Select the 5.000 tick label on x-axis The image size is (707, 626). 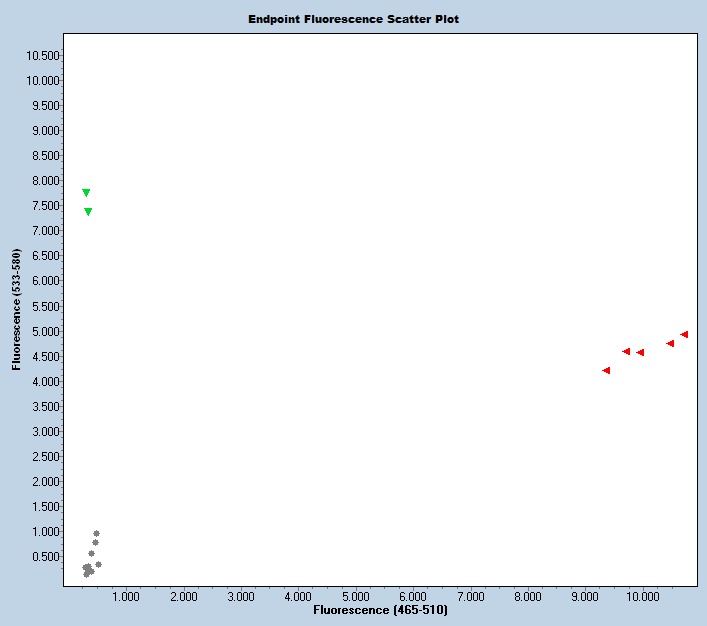pyautogui.click(x=356, y=596)
